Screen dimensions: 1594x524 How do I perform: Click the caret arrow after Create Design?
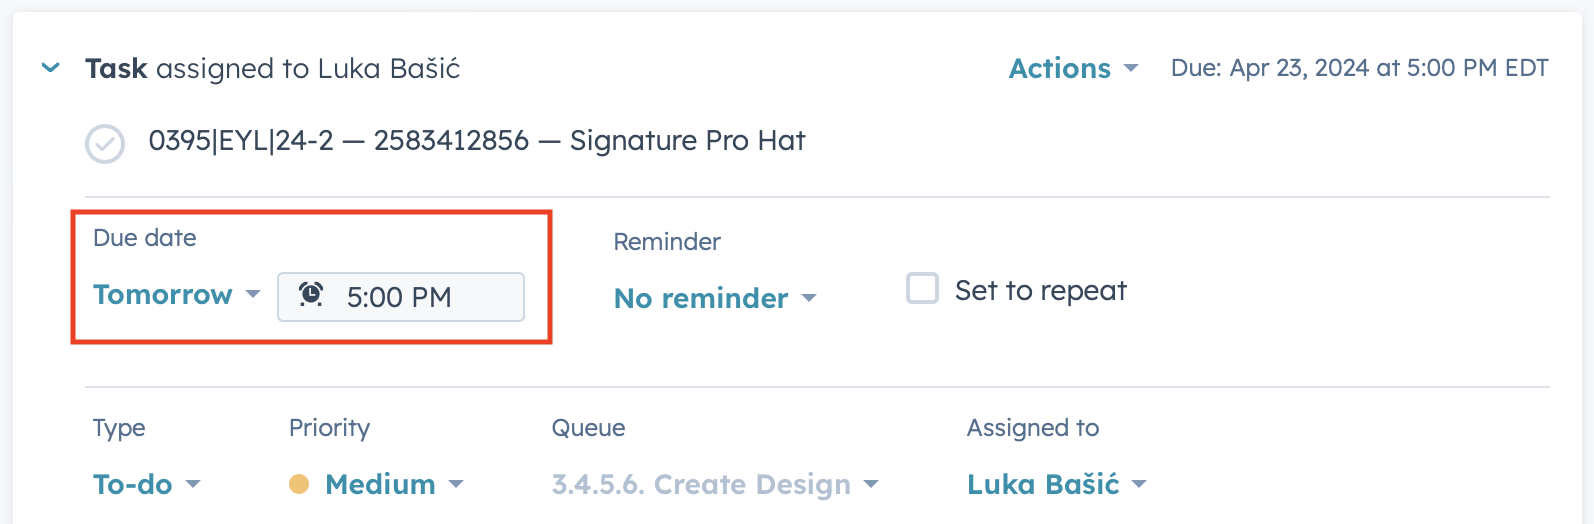(x=871, y=485)
